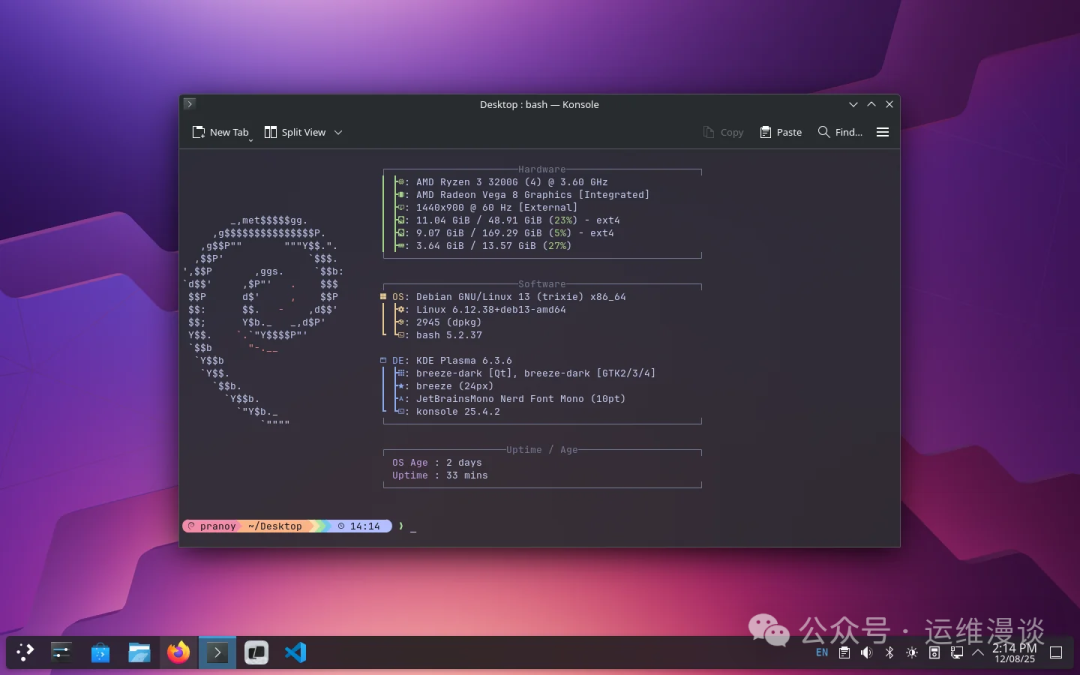Click the Konsole window menu icon in title bar
Viewport: 1080px width, 675px height.
(190, 104)
